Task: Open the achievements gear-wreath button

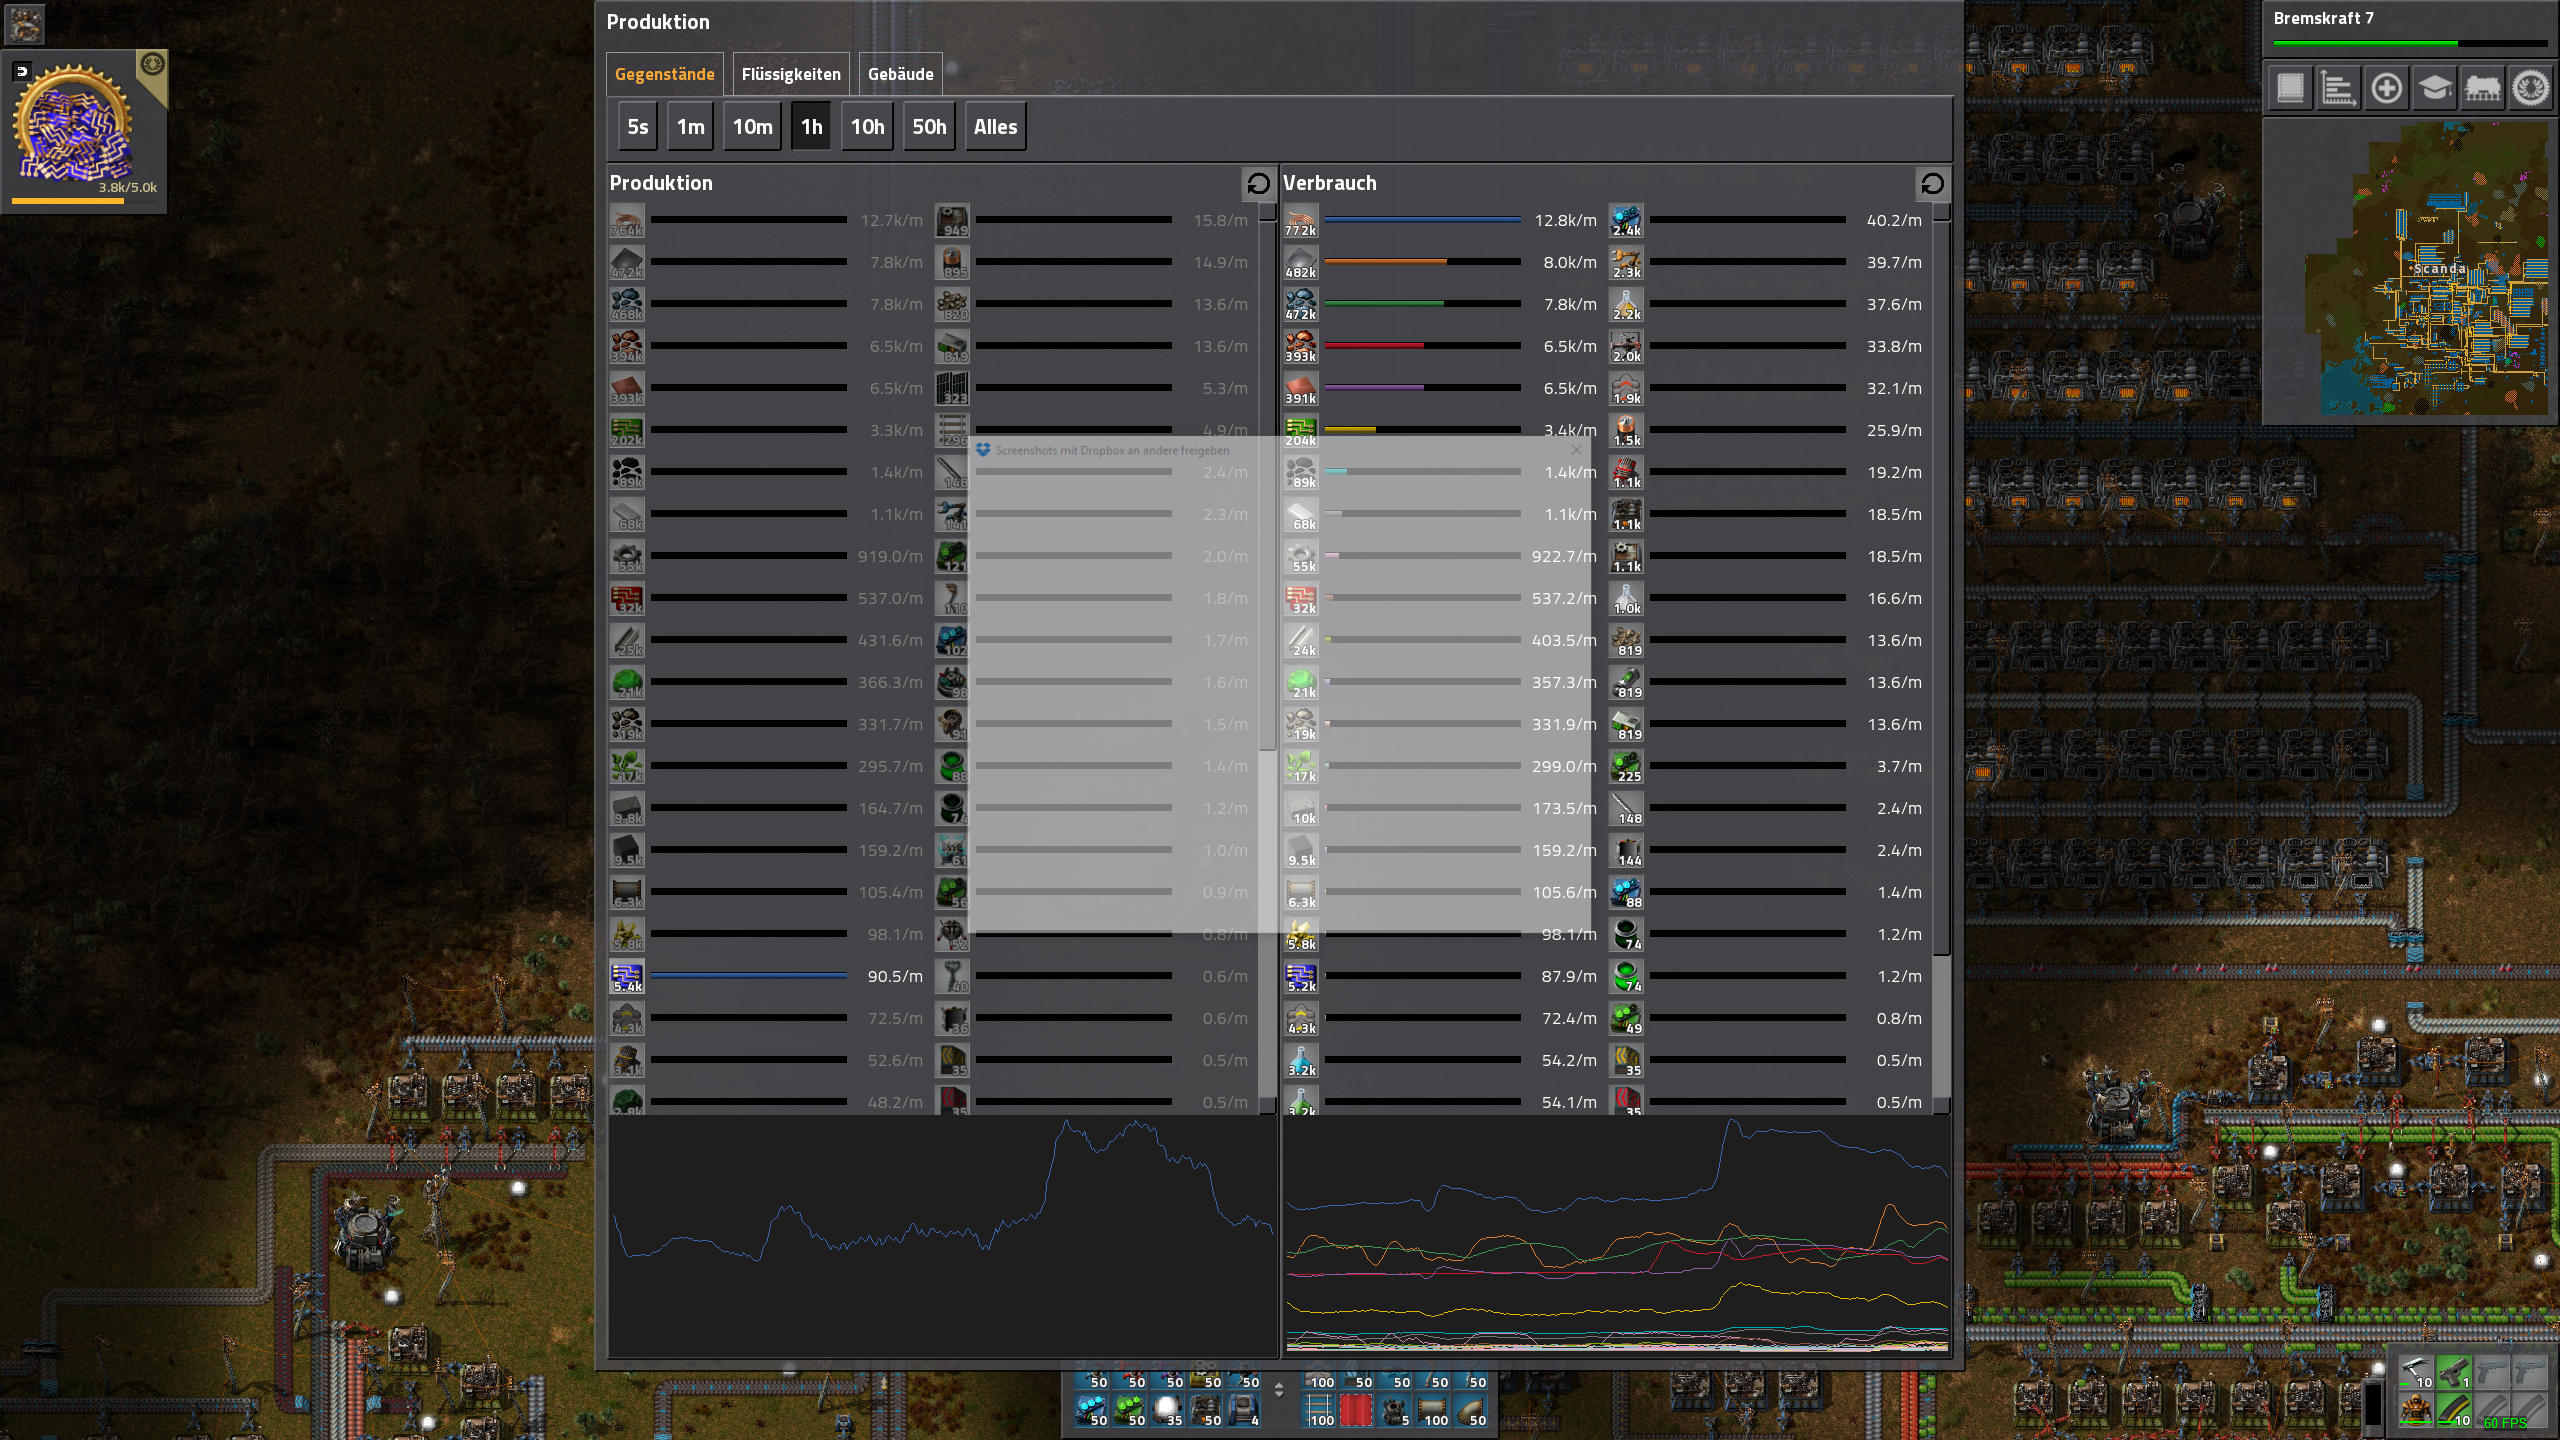Action: (2531, 88)
